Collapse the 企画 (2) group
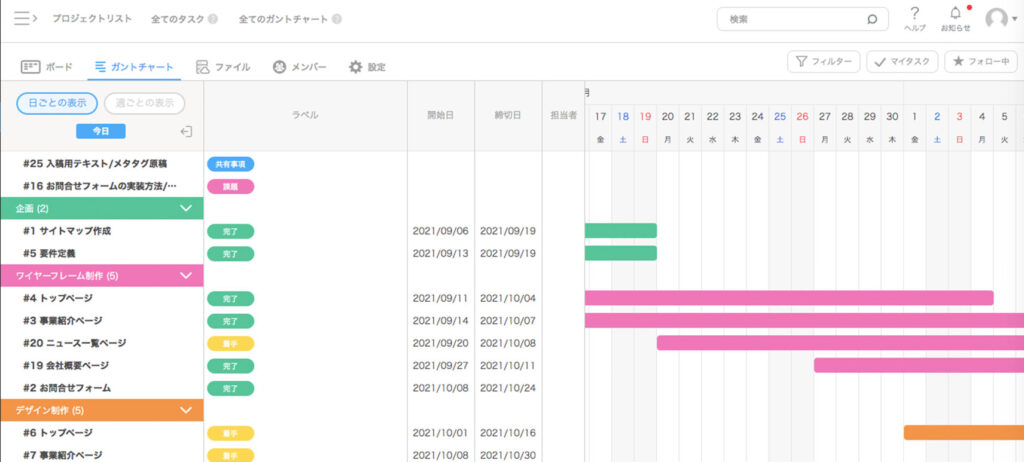Screen dimensions: 1024x462 (x=186, y=208)
